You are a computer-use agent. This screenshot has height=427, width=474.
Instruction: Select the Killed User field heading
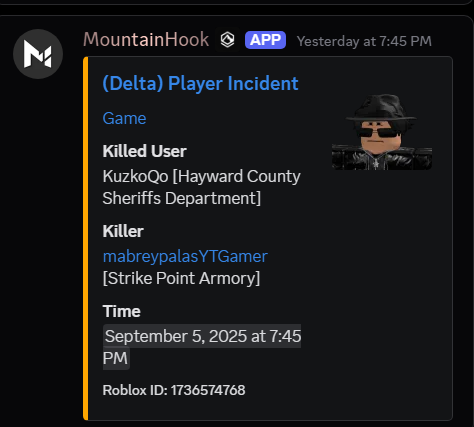click(144, 151)
